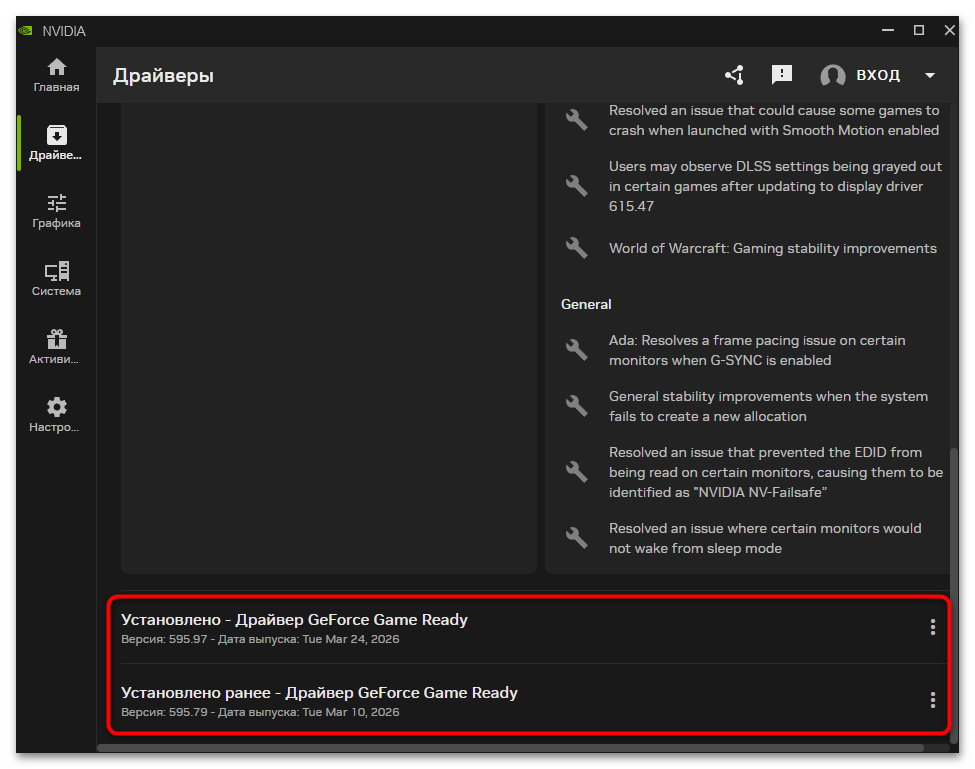Screen dimensions: 975x769
Task: Click wrench icon beside Ada frame pacing fix
Action: [x=576, y=350]
